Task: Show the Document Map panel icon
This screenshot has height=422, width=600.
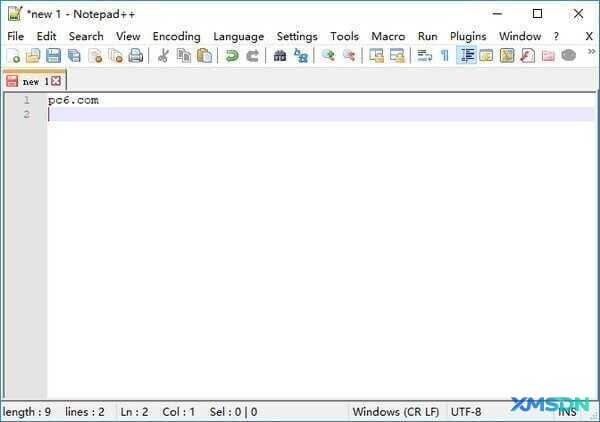Action: point(507,56)
